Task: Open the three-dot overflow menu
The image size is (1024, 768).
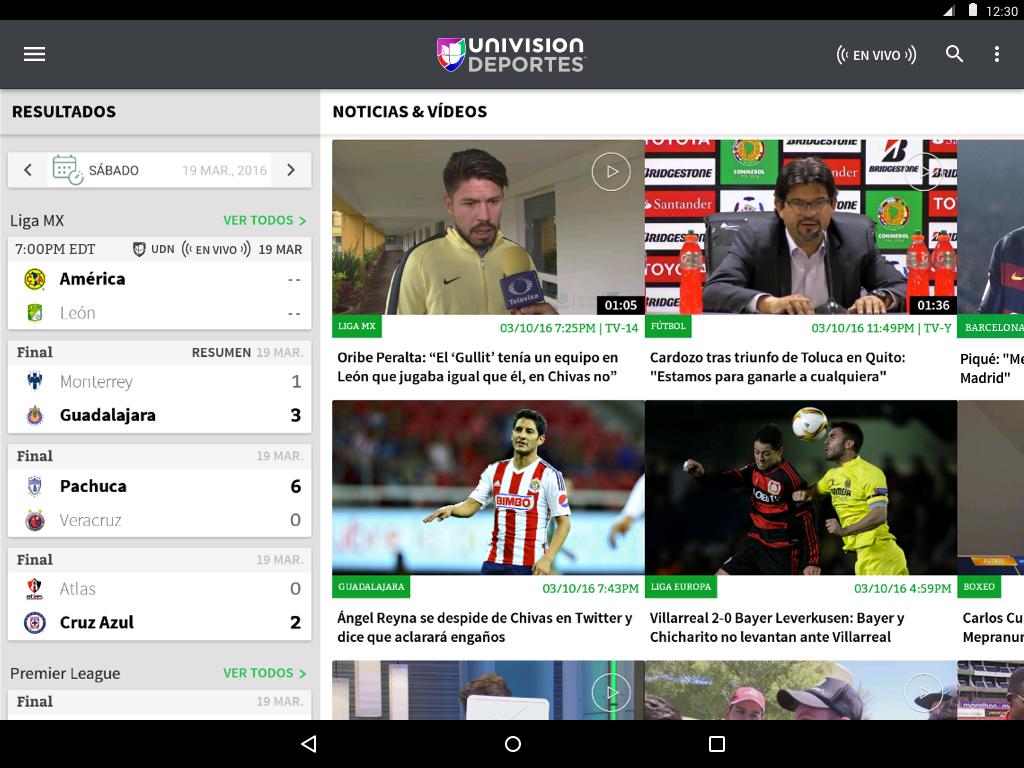Action: (x=997, y=54)
